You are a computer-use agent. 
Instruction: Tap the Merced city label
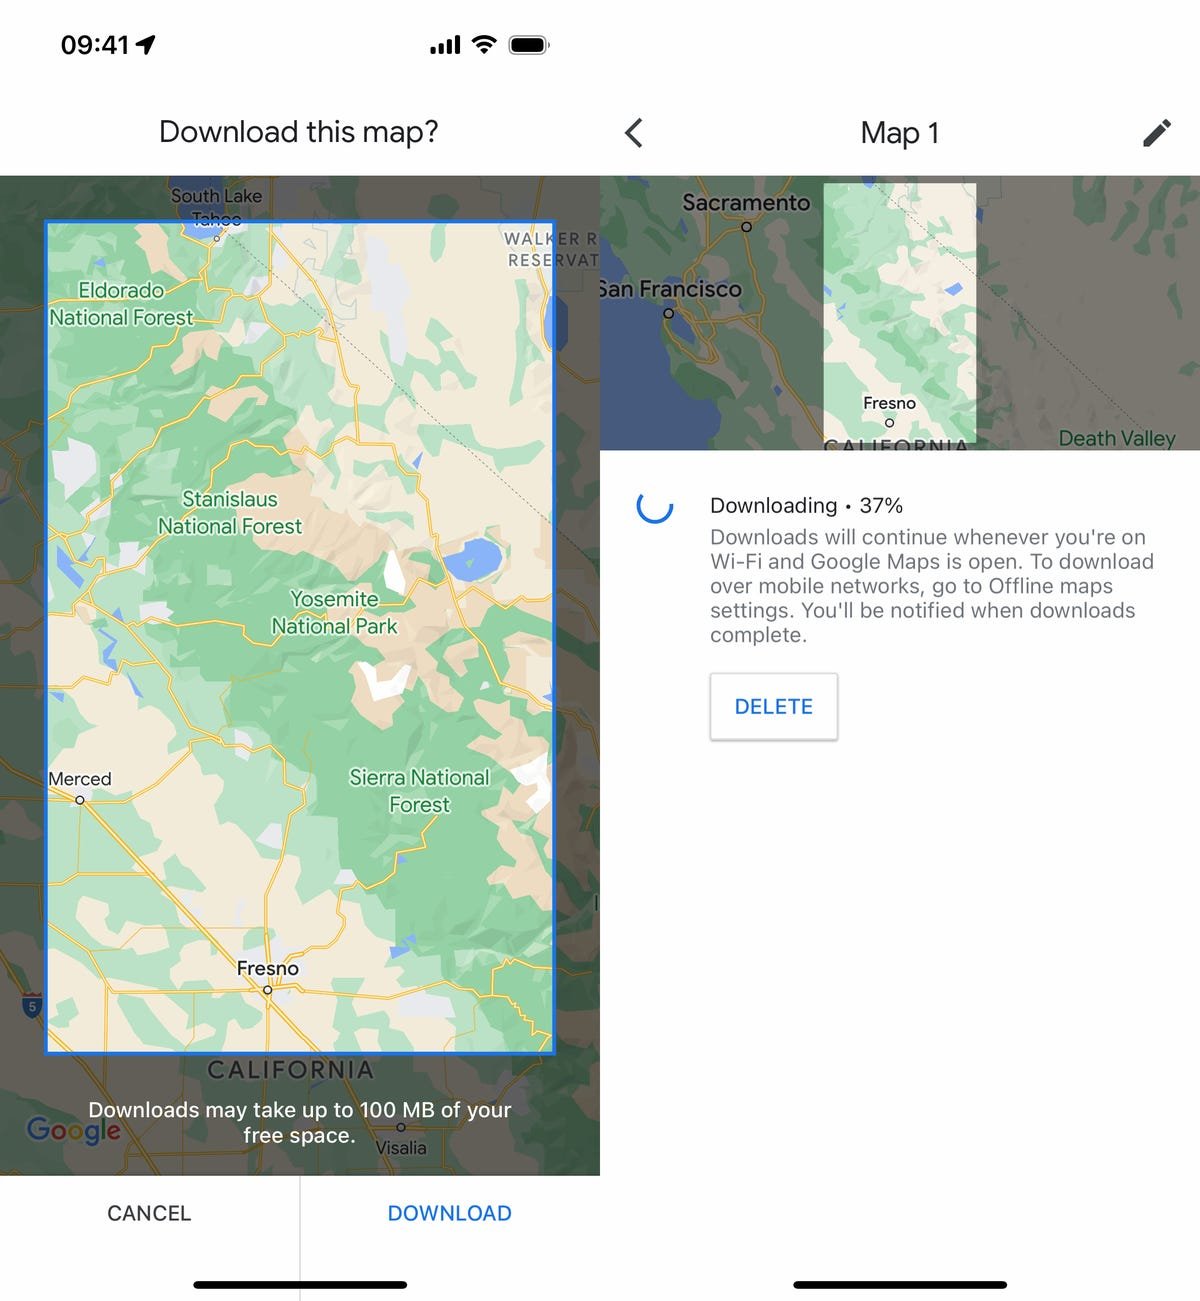(x=80, y=779)
